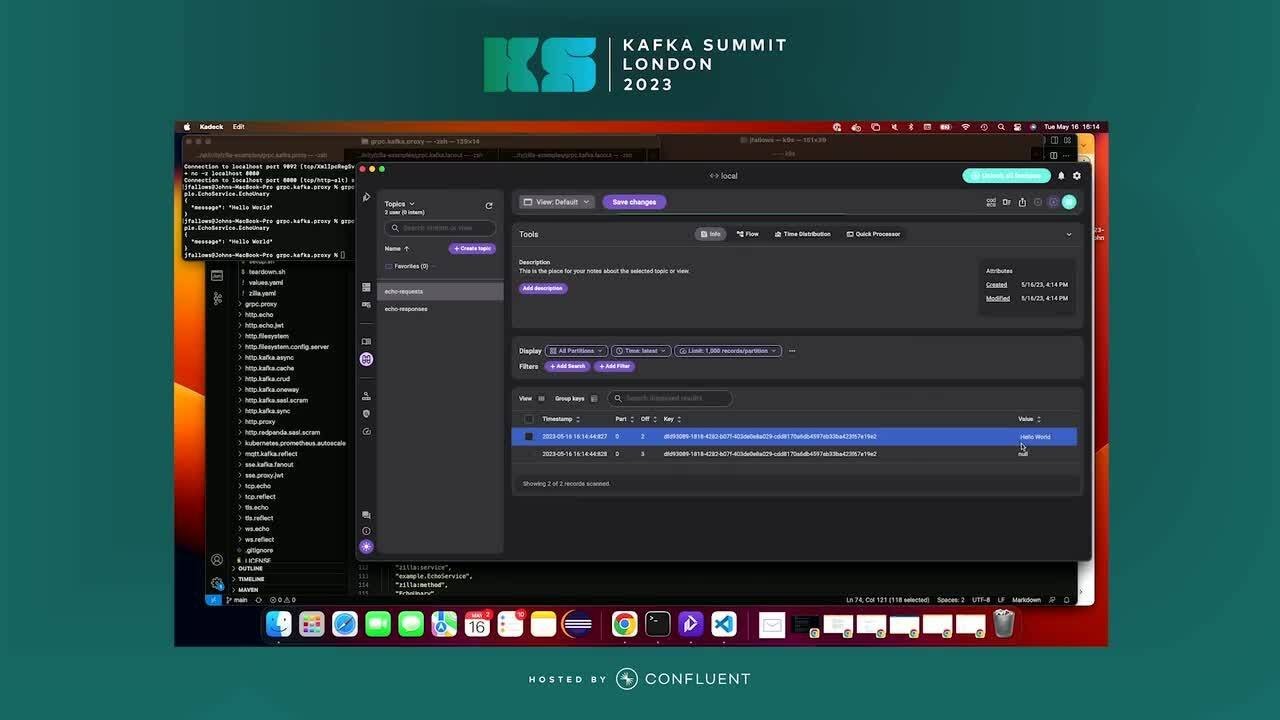1280x720 pixels.
Task: Switch to the Info tab
Action: [710, 234]
